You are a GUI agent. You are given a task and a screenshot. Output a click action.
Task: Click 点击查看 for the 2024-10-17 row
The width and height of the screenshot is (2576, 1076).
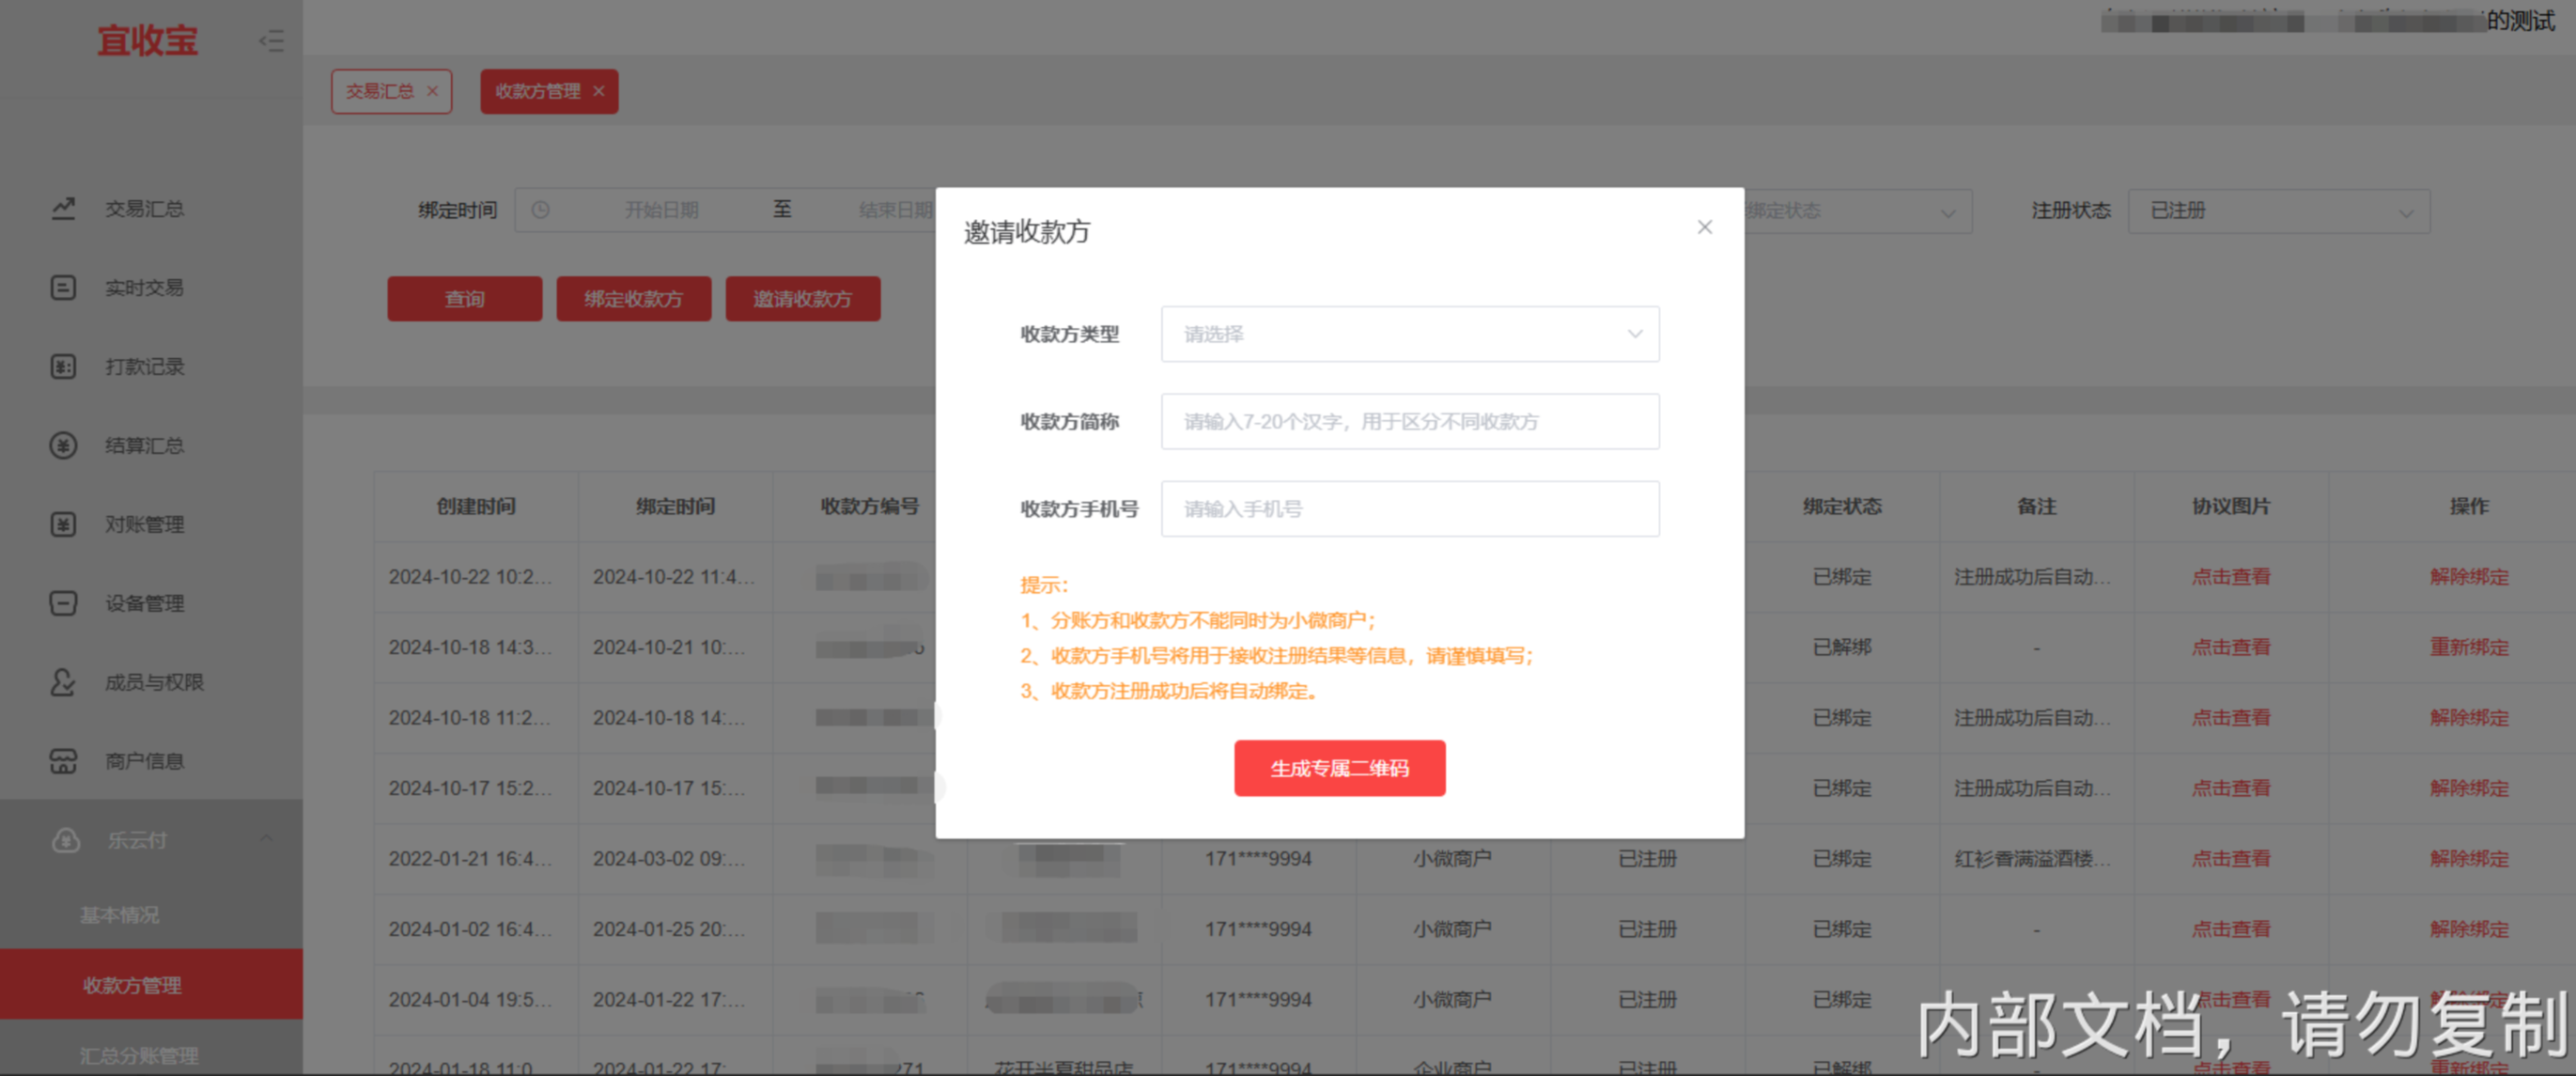[2231, 788]
